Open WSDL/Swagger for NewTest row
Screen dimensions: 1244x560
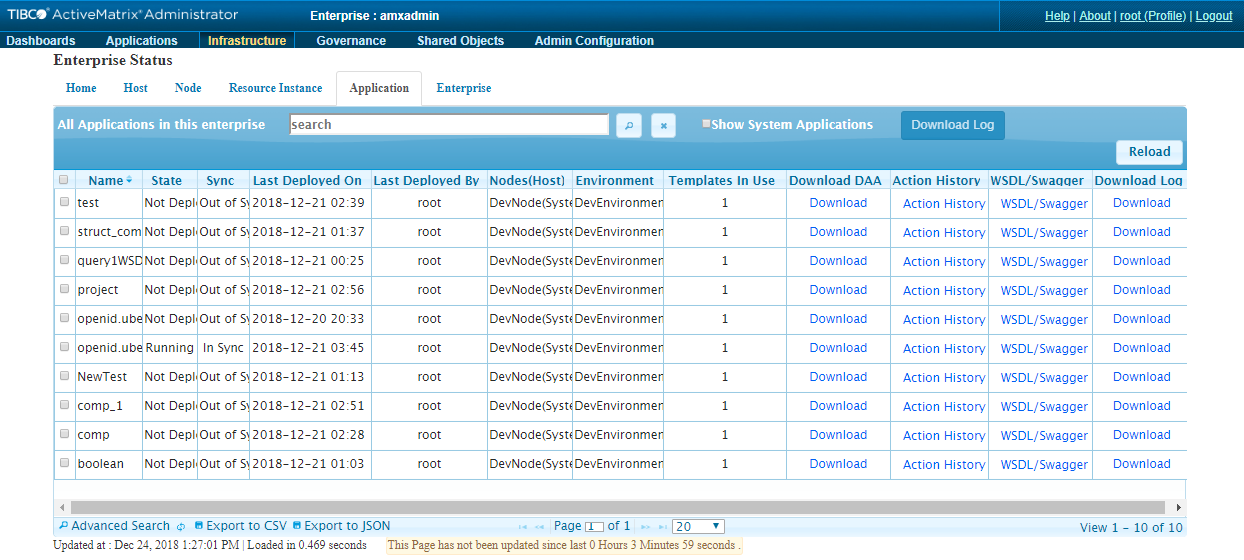(1044, 378)
